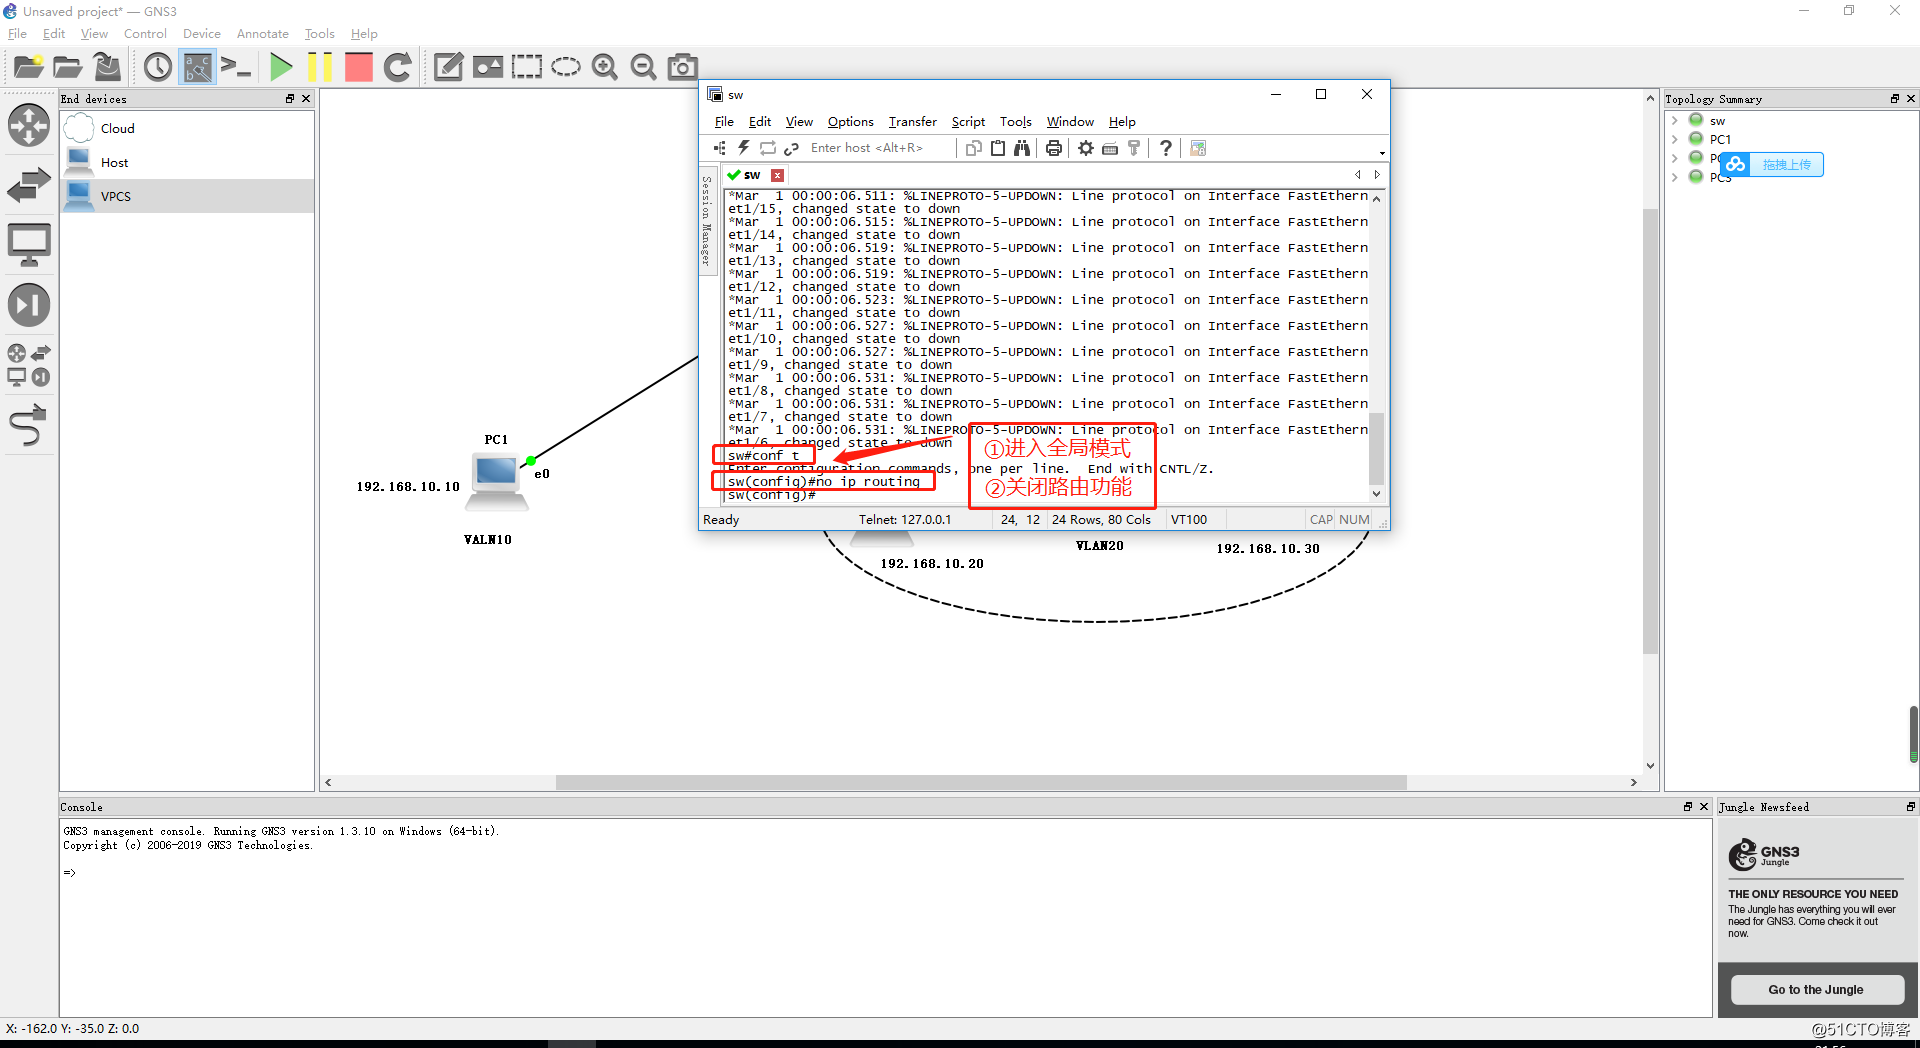Viewport: 1920px width, 1048px height.
Task: Paste clipboard into the terminal
Action: pos(998,148)
